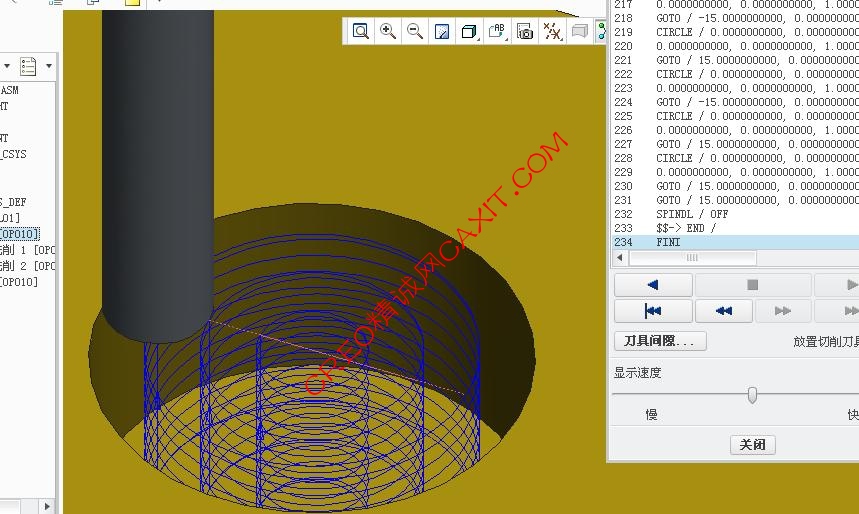Click model tree scrollbar right arrow
The width and height of the screenshot is (859, 514).
coord(47,506)
